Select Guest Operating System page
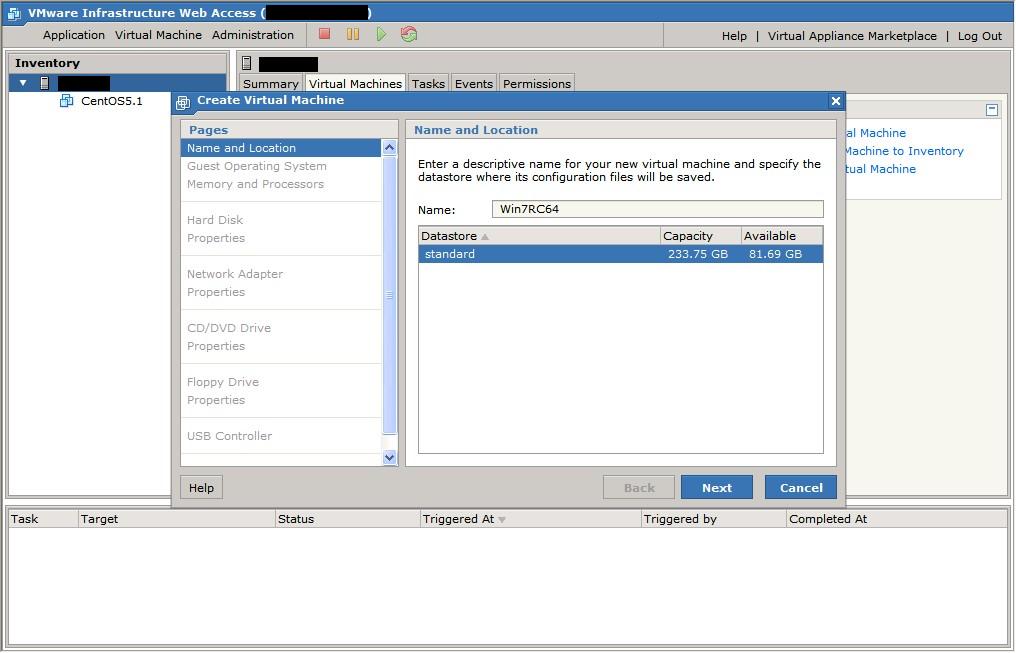Screen dimensions: 1016x653 coord(281,166)
